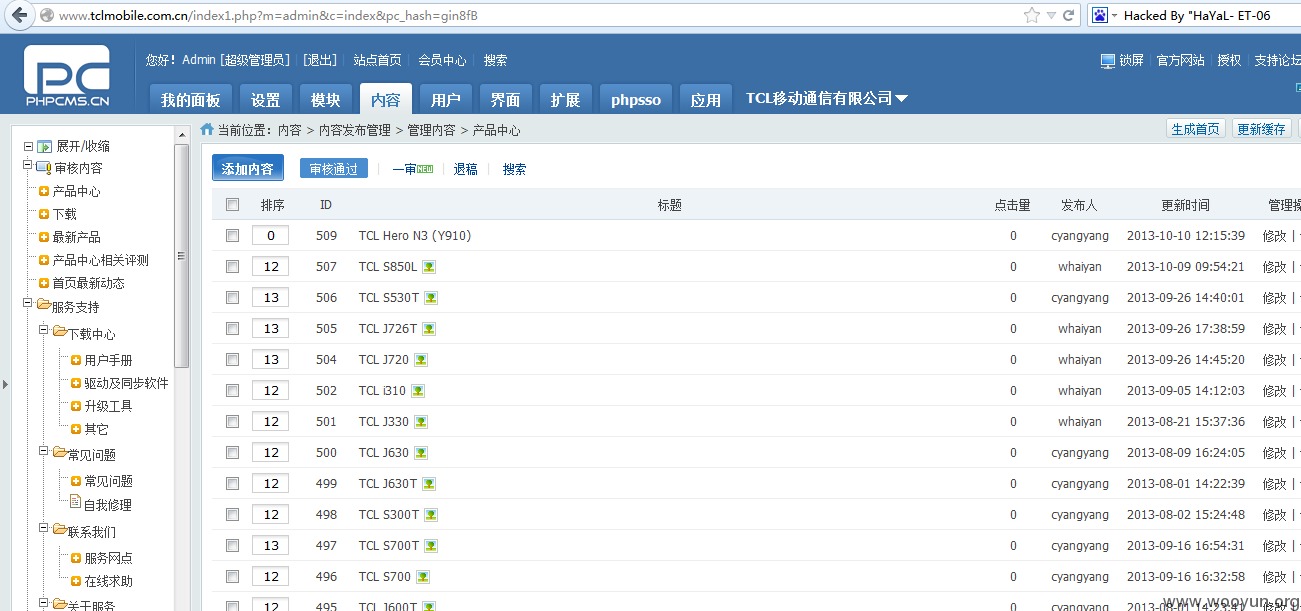Viewport: 1301px width, 611px height.
Task: Check the box for TCL J330 row
Action: (233, 422)
